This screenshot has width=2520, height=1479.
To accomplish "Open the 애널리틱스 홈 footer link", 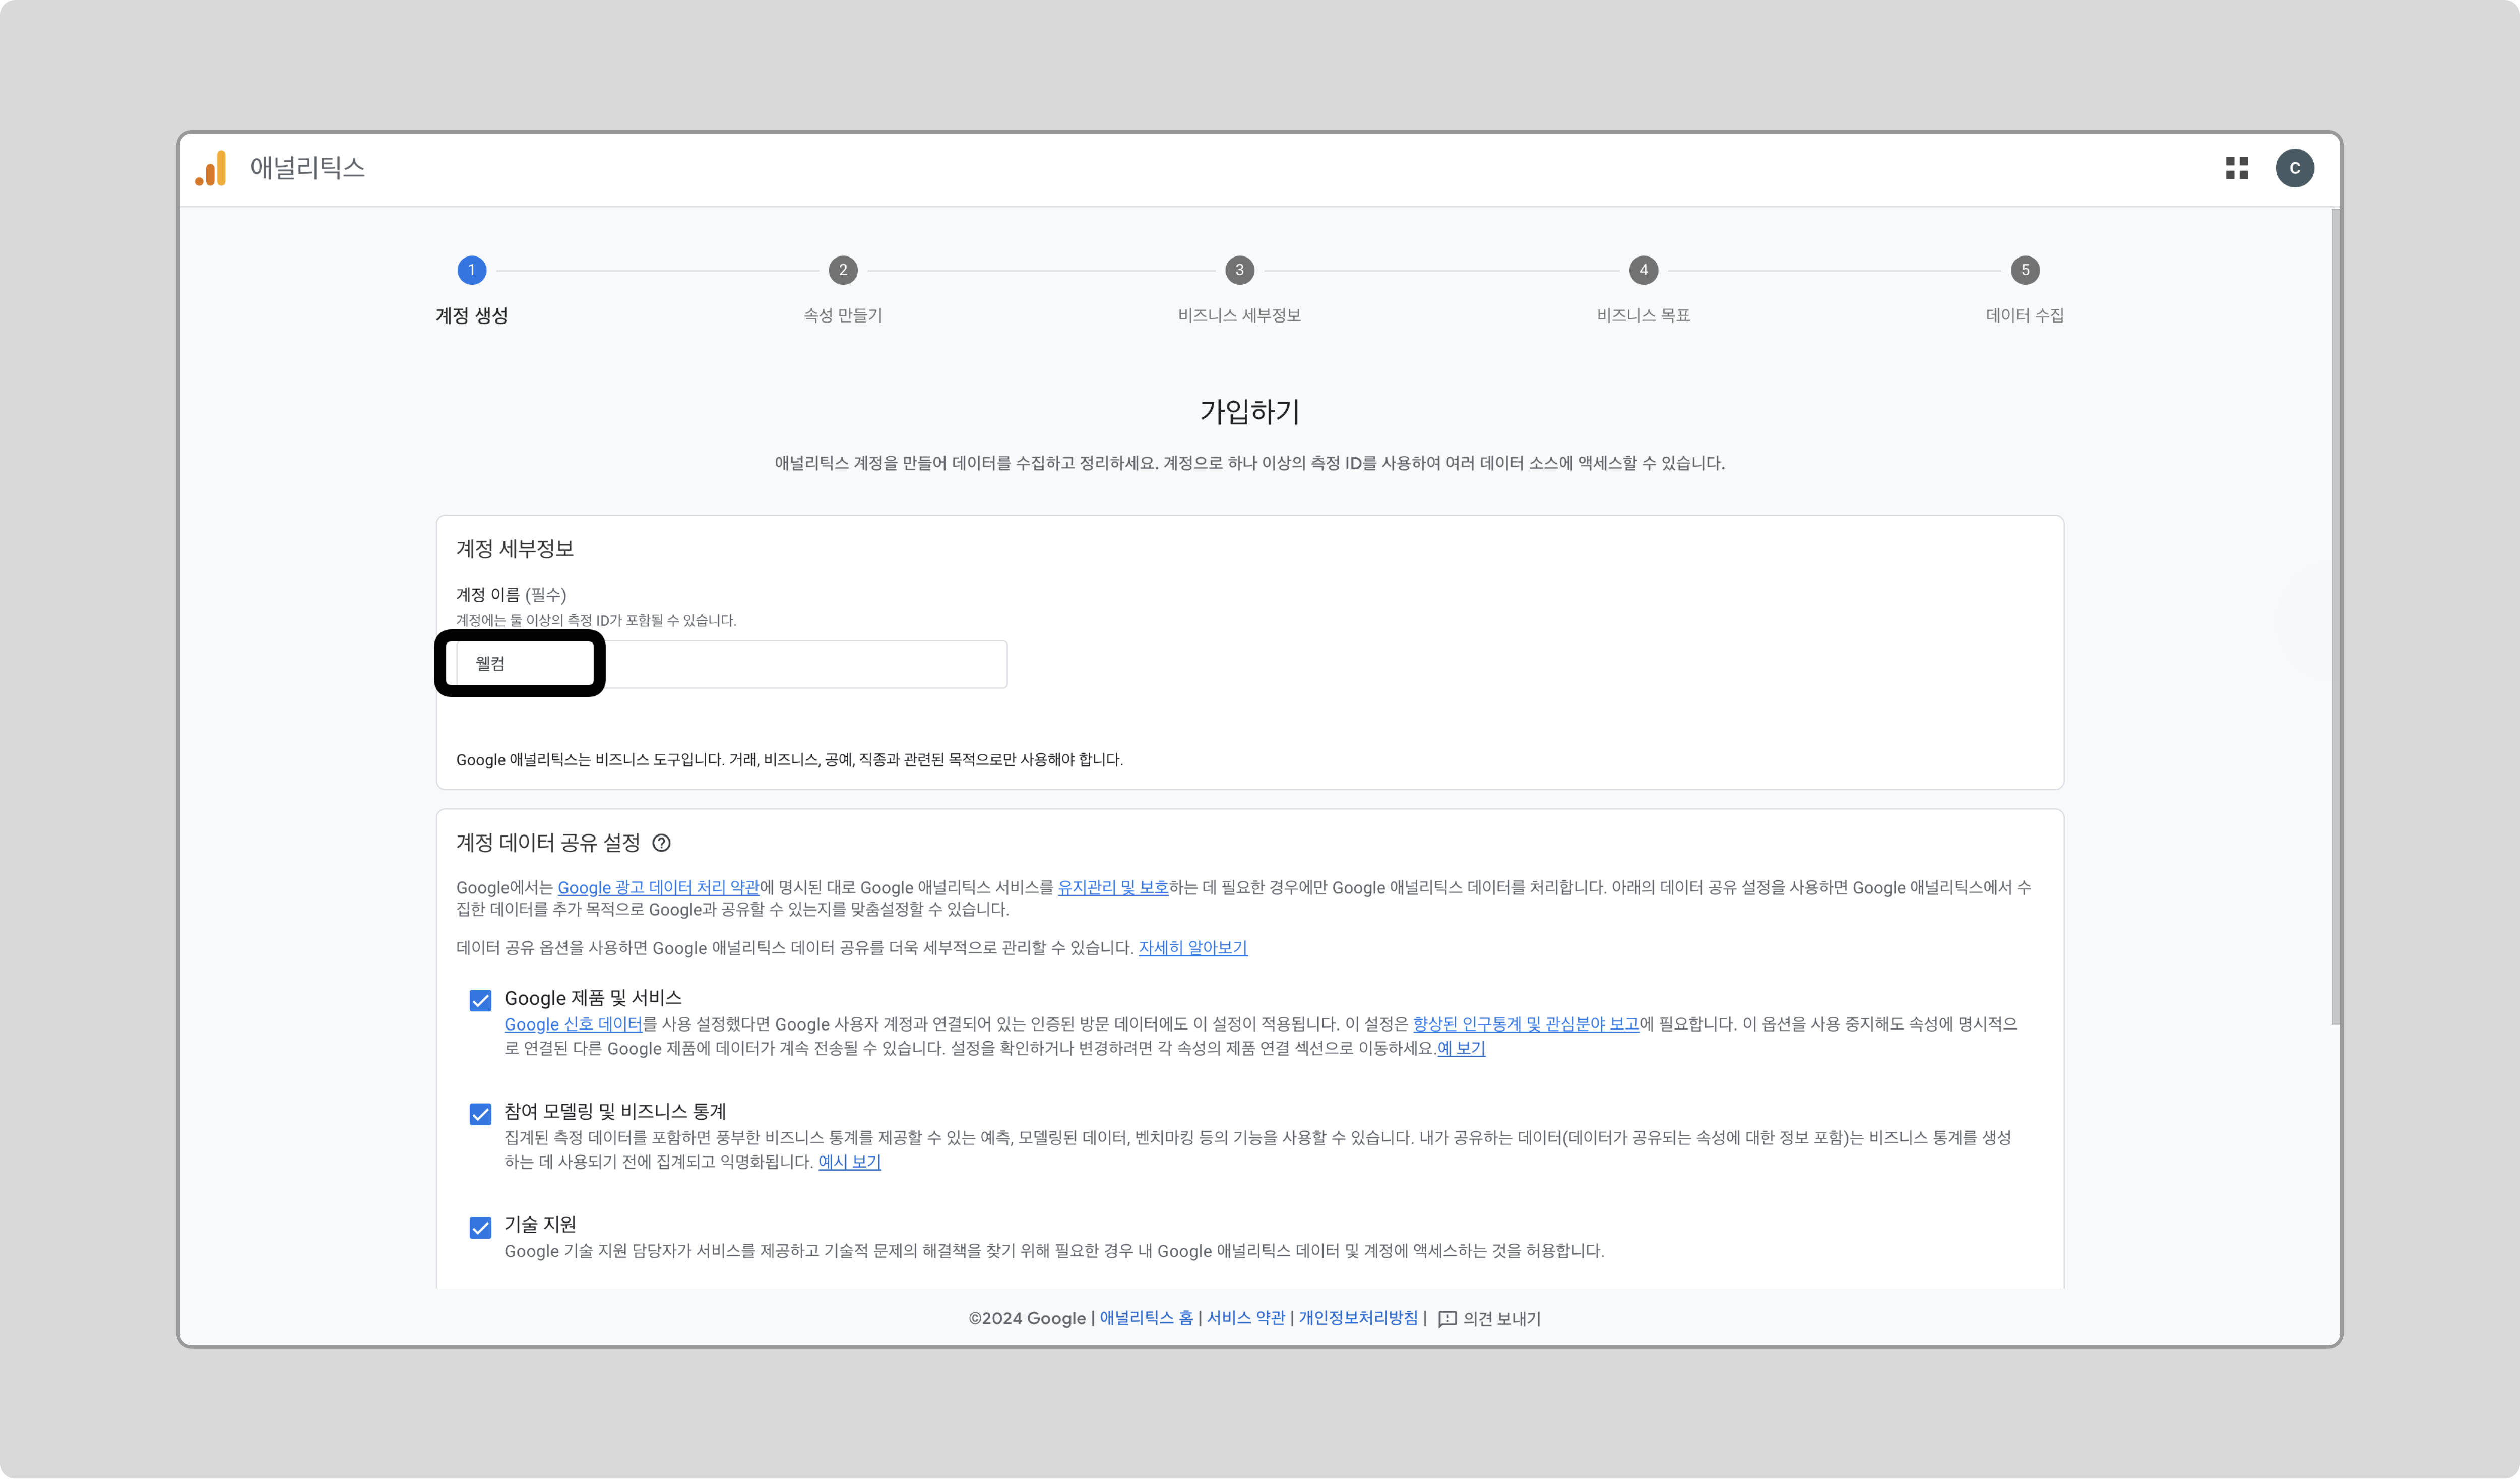I will 1146,1318.
